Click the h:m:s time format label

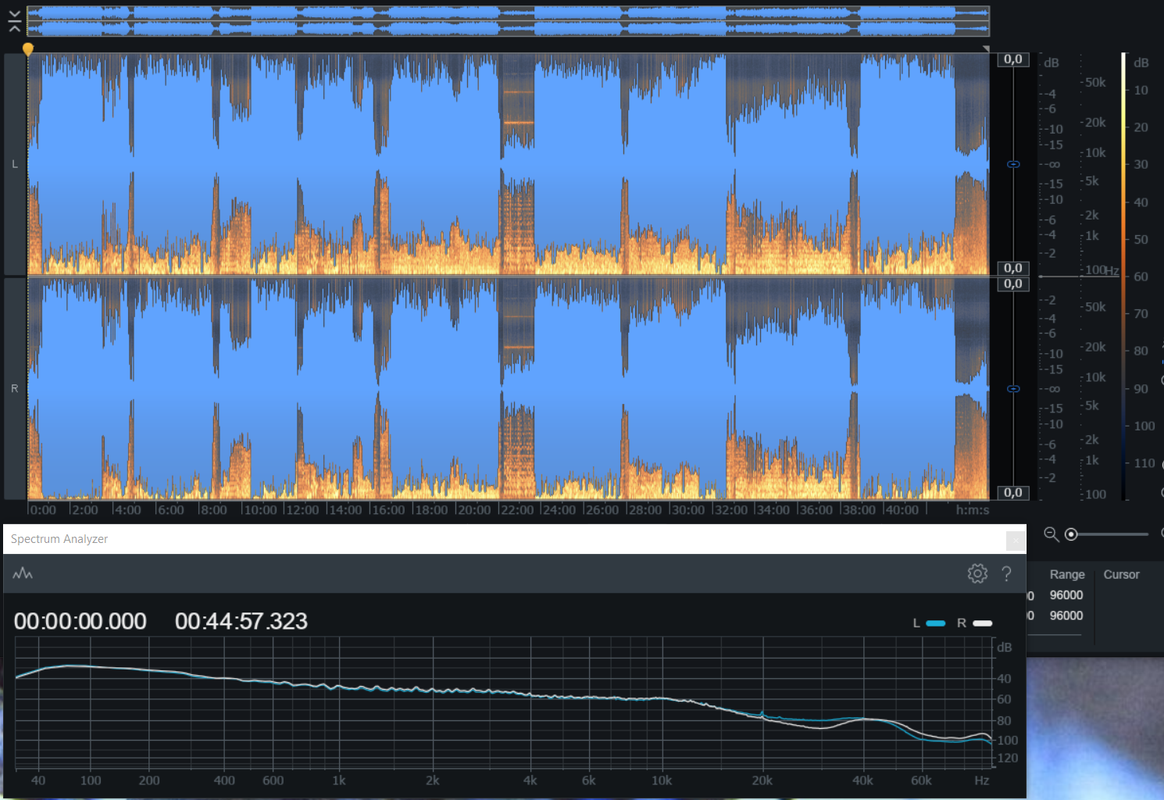click(x=972, y=510)
